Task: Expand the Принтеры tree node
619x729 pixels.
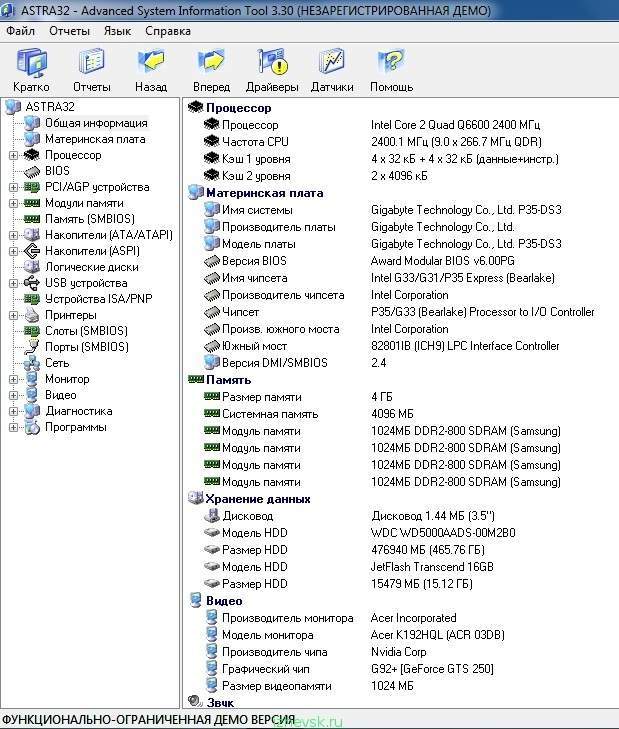Action: pyautogui.click(x=13, y=315)
